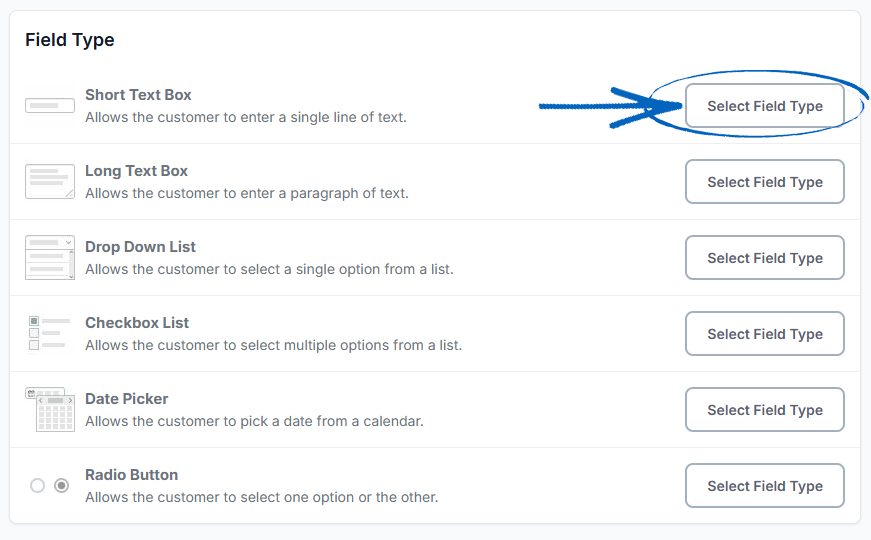This screenshot has width=871, height=540.
Task: Click the Long Text Box icon
Action: (x=50, y=182)
